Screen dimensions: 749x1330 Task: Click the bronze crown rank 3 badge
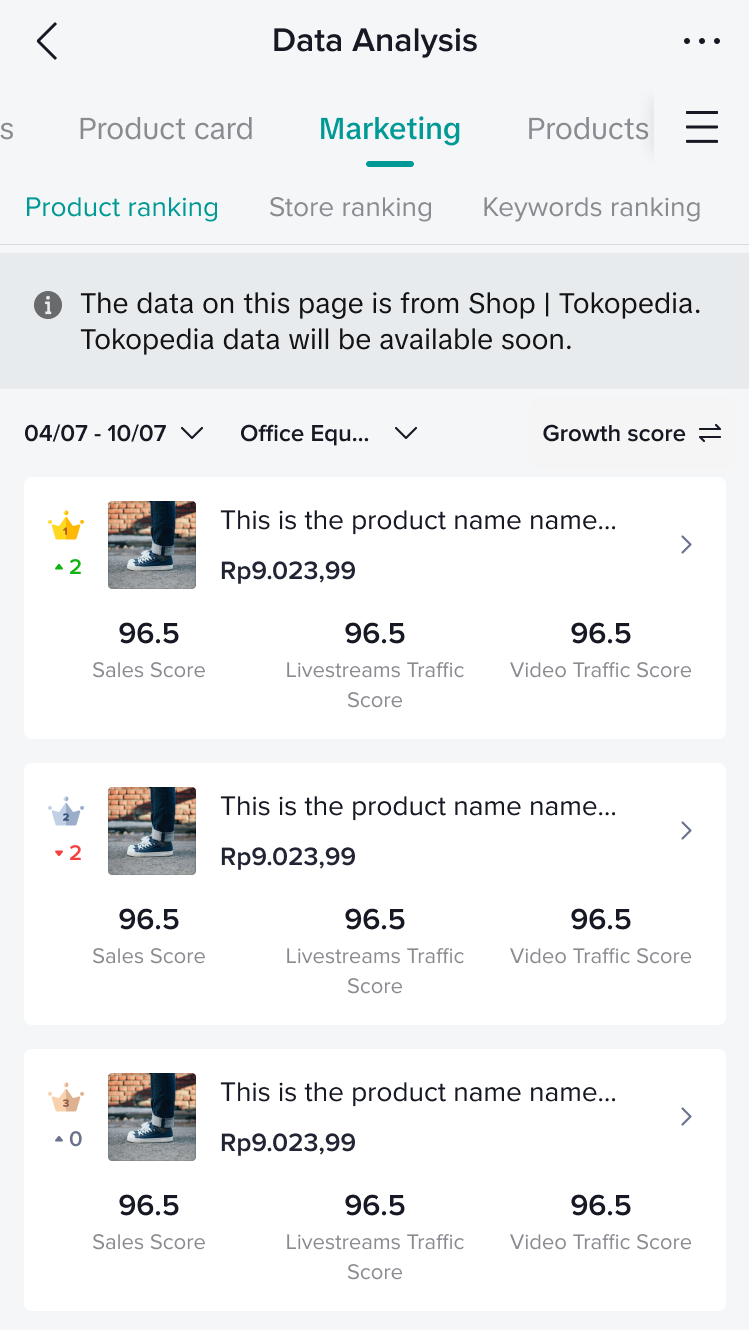(x=66, y=1099)
